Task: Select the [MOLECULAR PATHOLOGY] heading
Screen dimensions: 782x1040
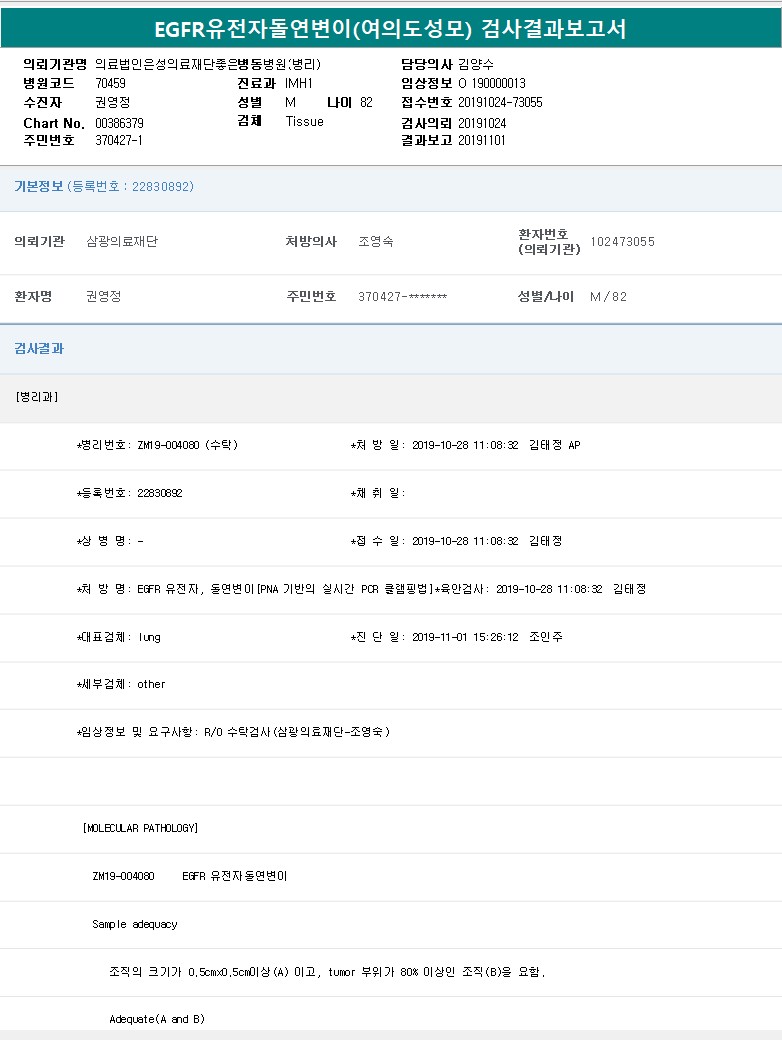Action: click(x=141, y=828)
